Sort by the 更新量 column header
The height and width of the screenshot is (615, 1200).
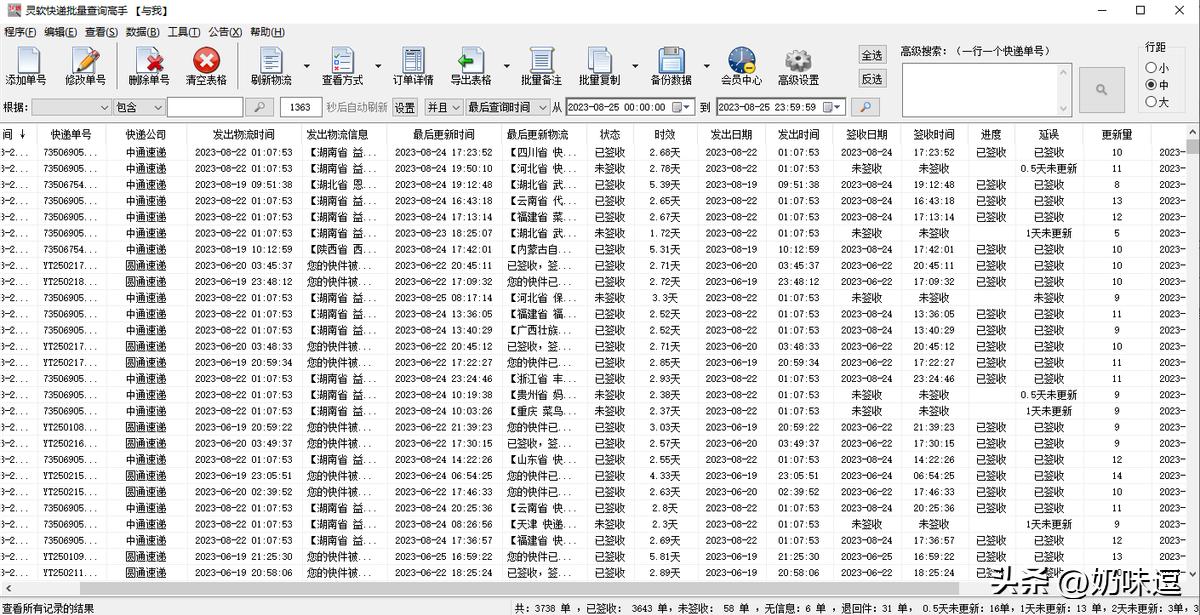click(x=1117, y=134)
